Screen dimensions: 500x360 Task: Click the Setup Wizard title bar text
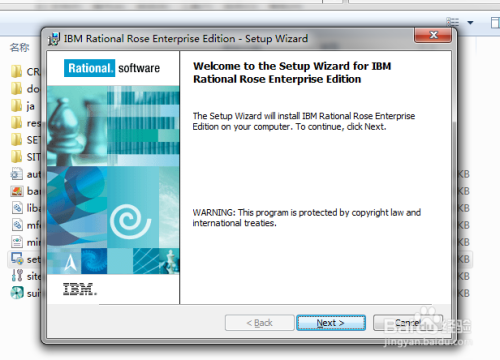coord(186,39)
